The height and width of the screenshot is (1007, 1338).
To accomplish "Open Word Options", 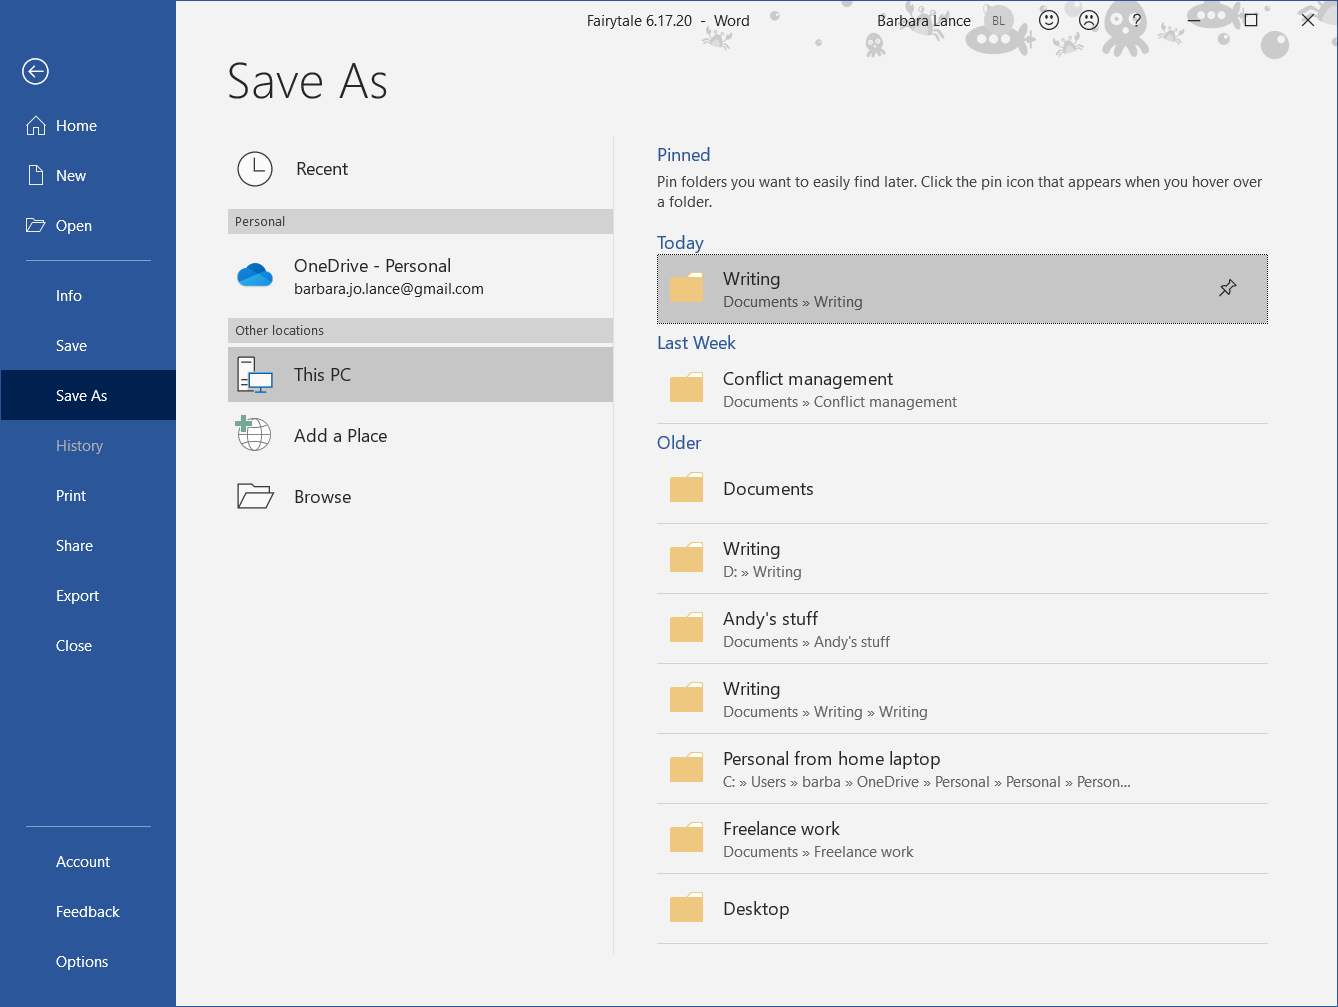I will click(88, 962).
